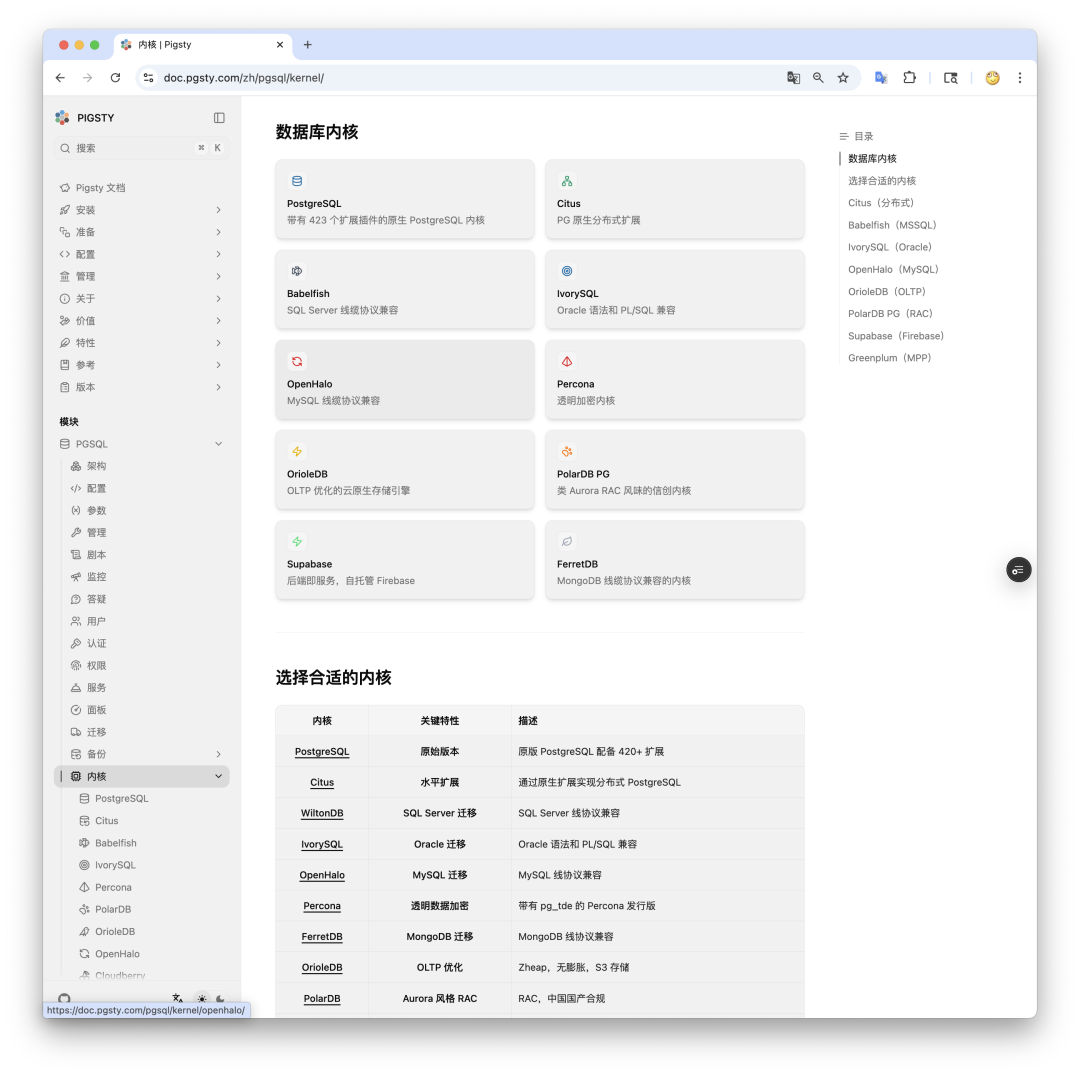Screen dimensions: 1080x1075
Task: Open the 监控 item in the PGSQL sidebar
Action: (96, 577)
